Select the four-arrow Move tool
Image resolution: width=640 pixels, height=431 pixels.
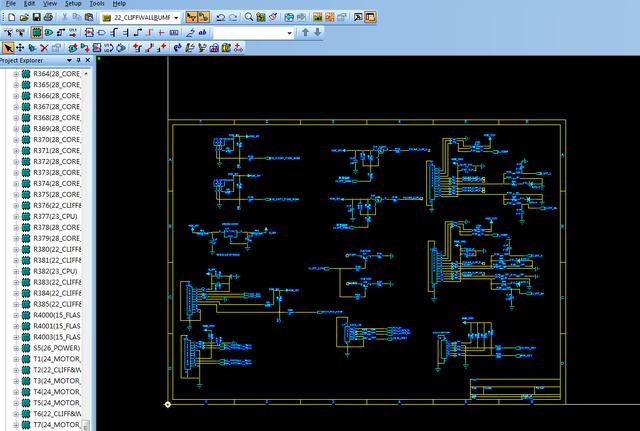[20, 48]
